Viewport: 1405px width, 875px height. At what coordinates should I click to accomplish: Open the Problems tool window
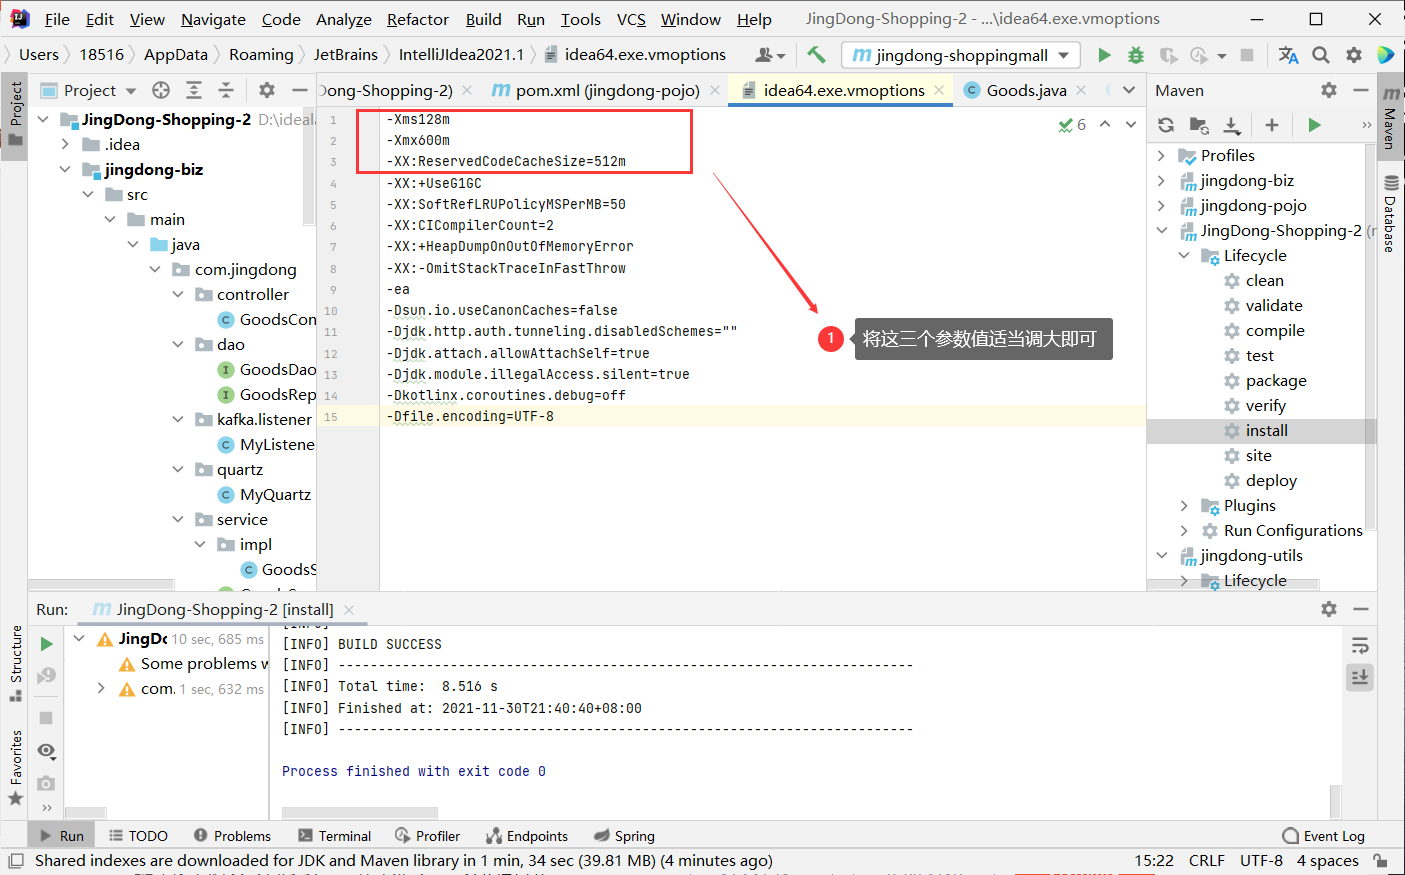coord(232,836)
